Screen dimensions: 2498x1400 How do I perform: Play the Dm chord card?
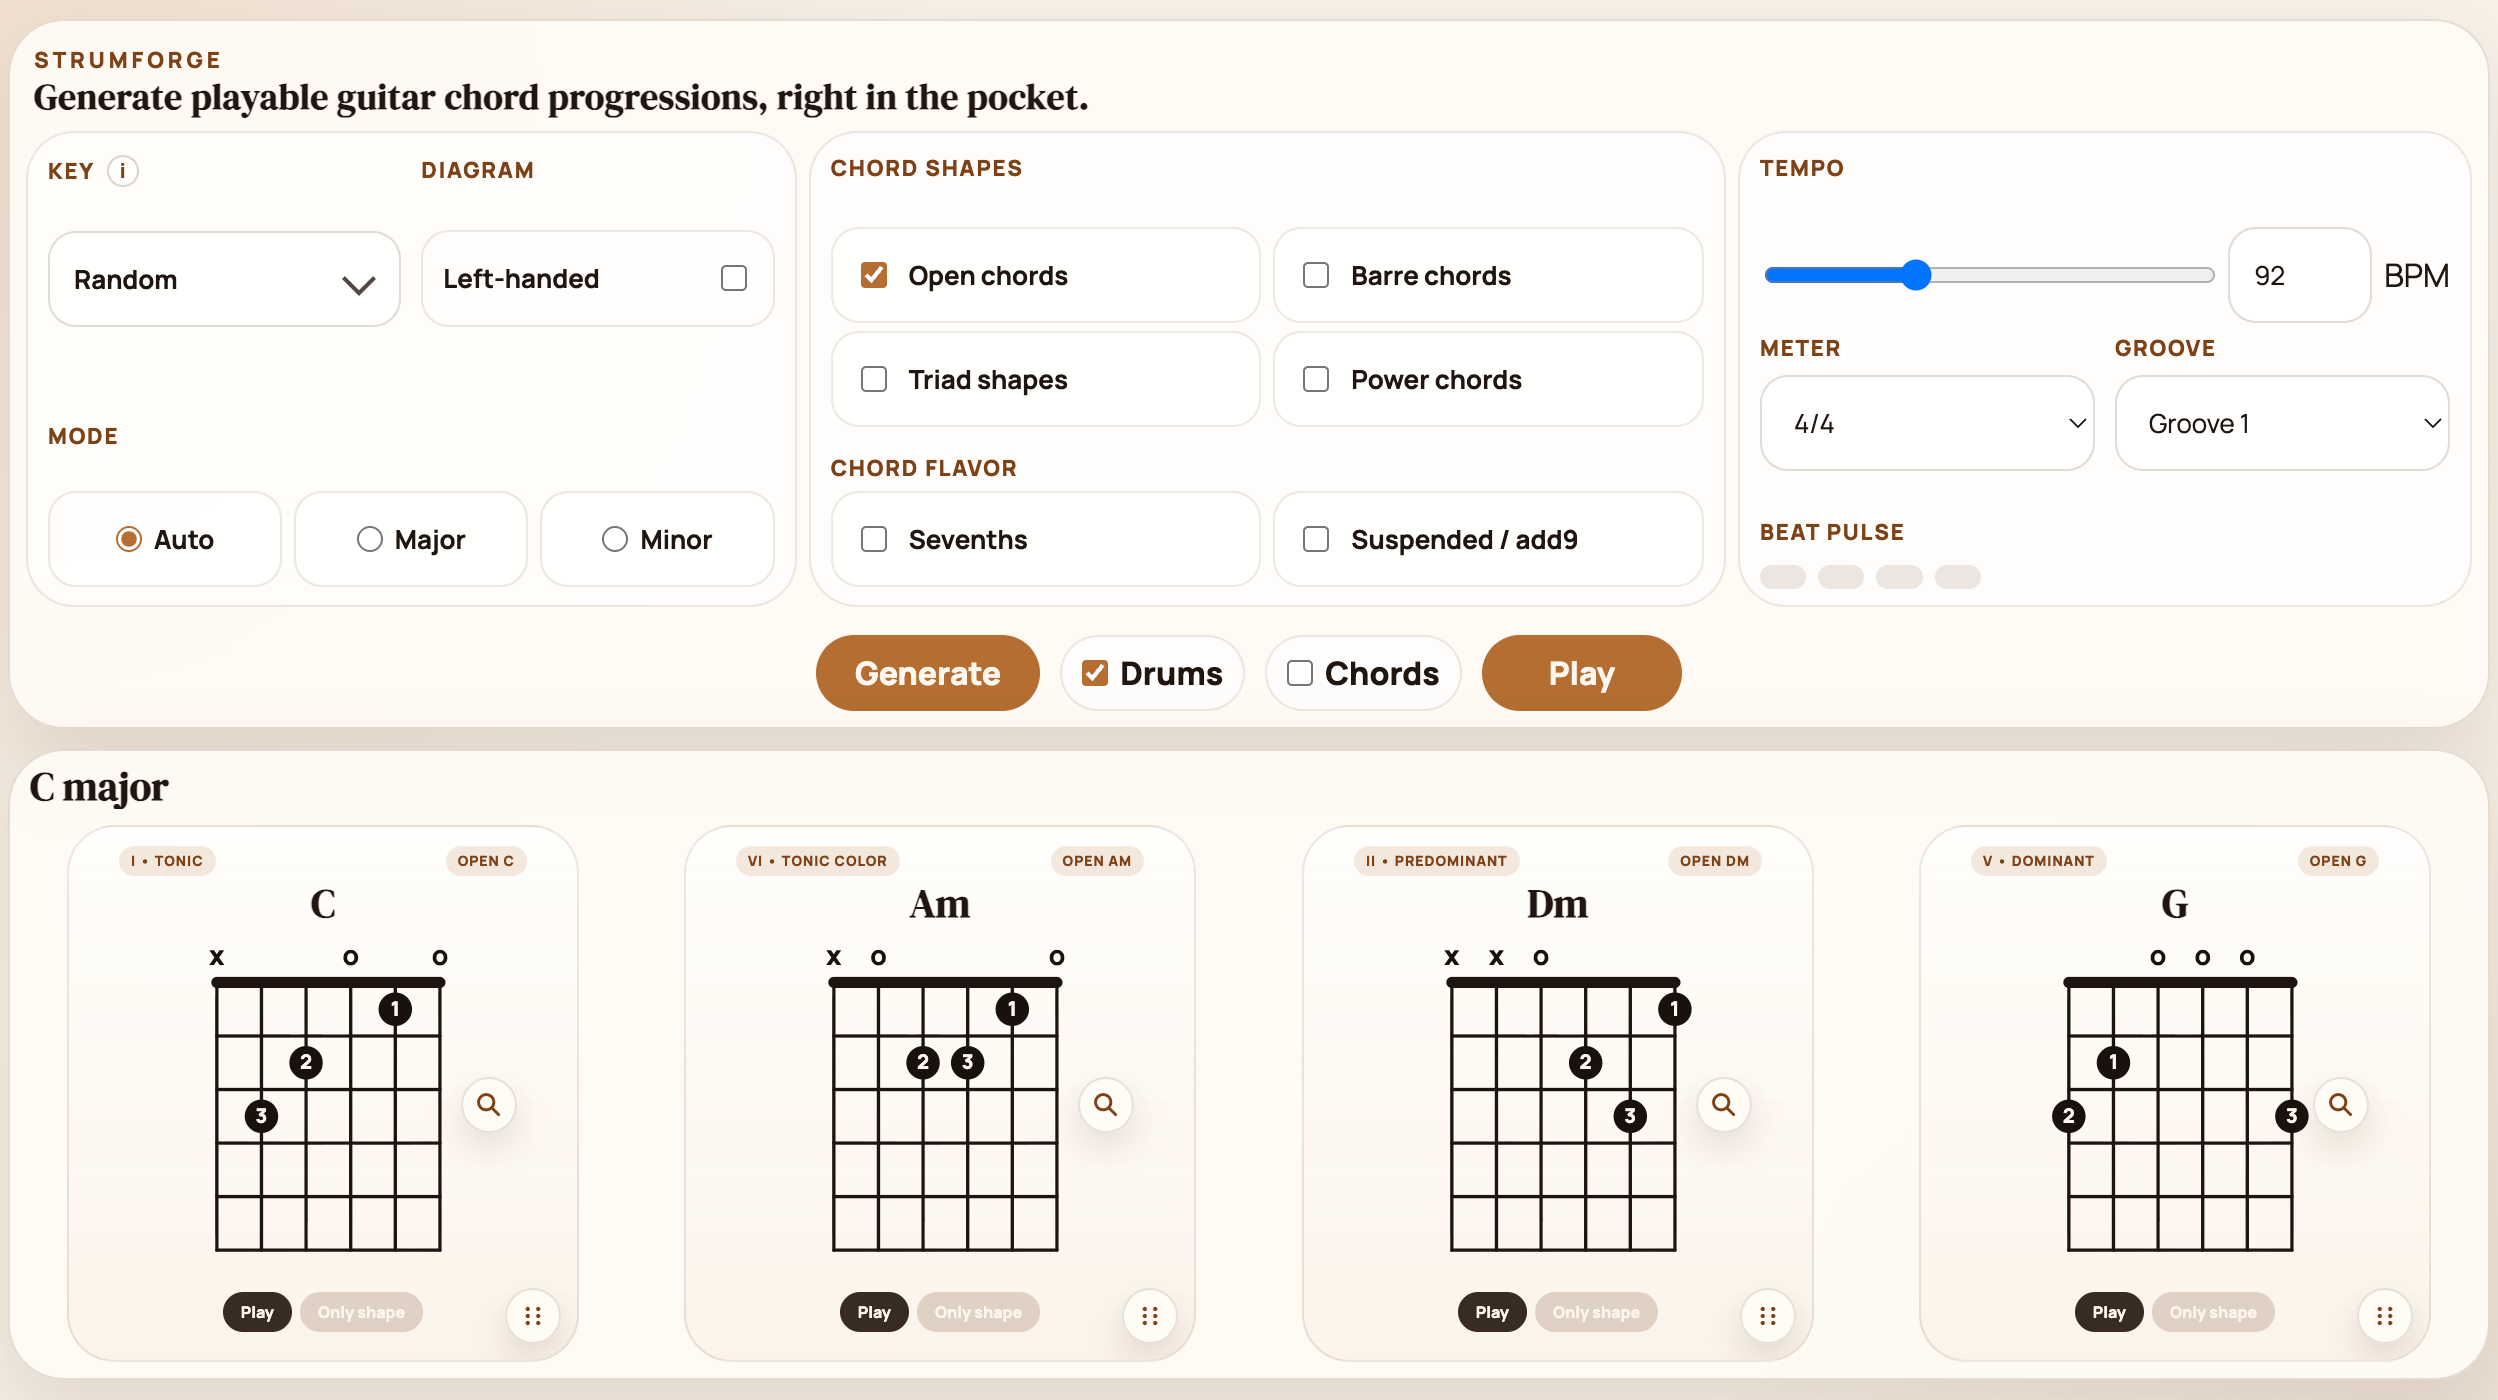[x=1491, y=1313]
